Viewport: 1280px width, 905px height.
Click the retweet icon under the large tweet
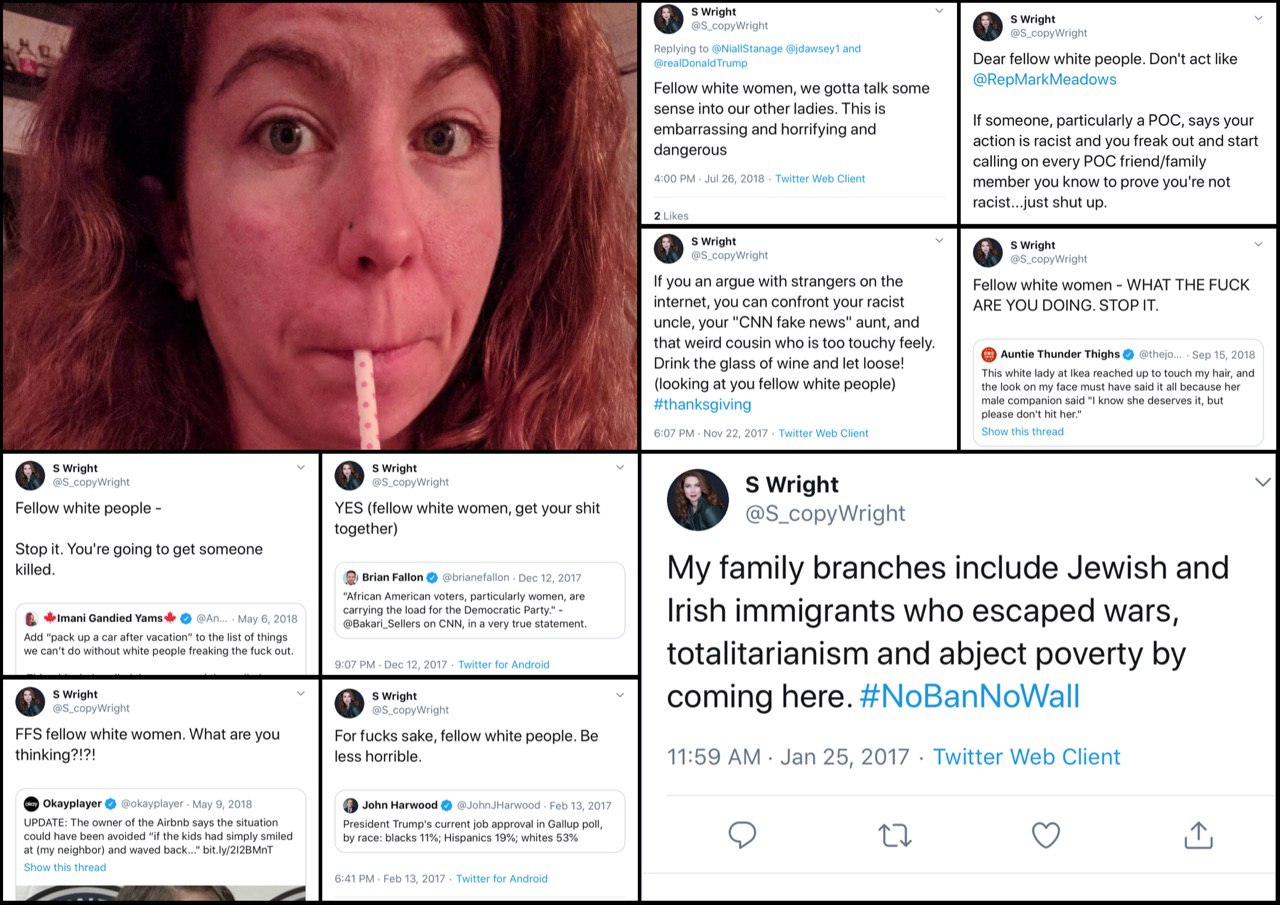[x=894, y=835]
